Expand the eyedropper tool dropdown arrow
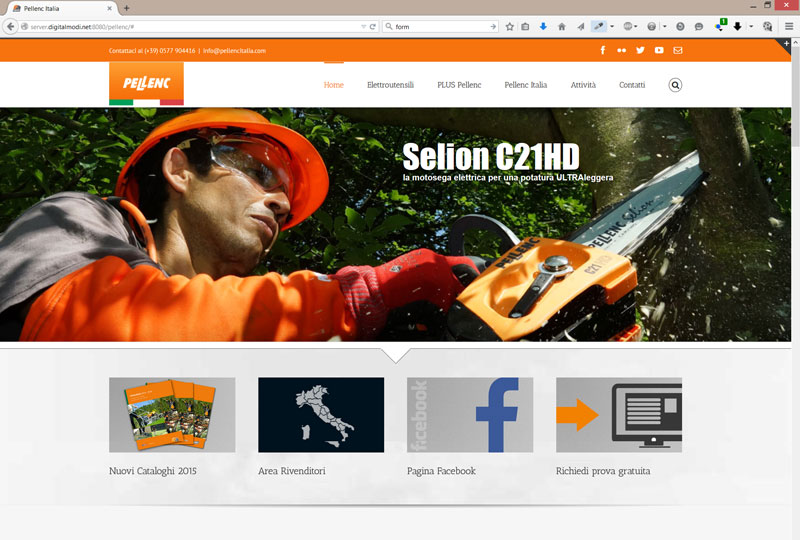 tap(612, 27)
